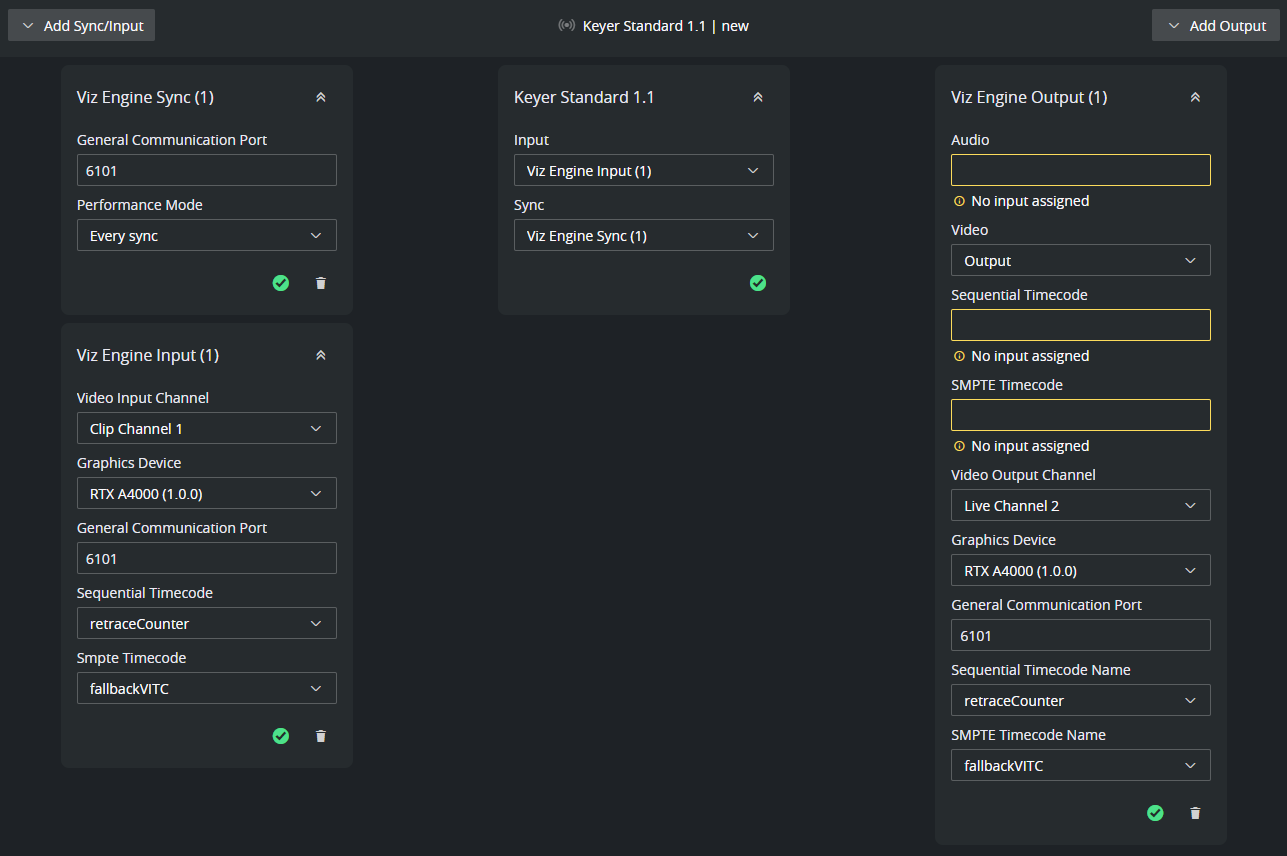
Task: Open Sequential Timecode dropdown in Viz Engine Input
Action: point(207,624)
